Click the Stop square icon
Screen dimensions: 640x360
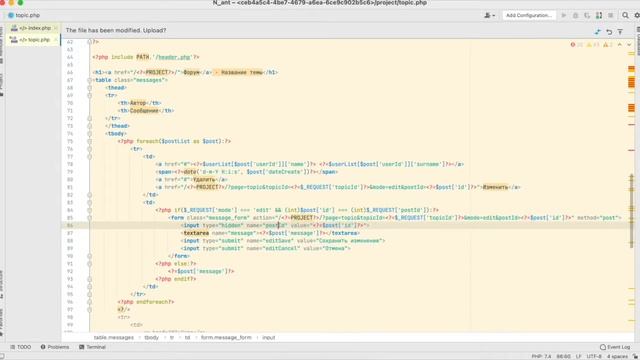(x=611, y=15)
